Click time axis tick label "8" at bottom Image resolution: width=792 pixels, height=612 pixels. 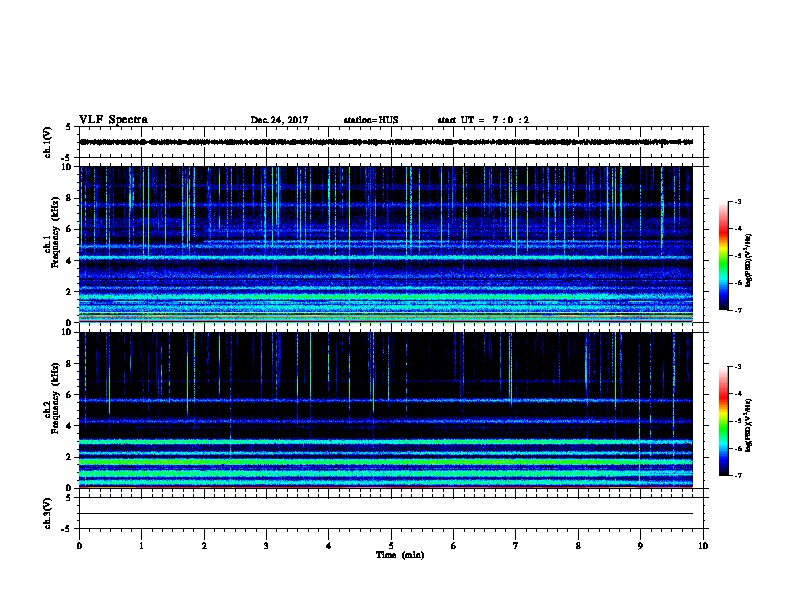(578, 546)
